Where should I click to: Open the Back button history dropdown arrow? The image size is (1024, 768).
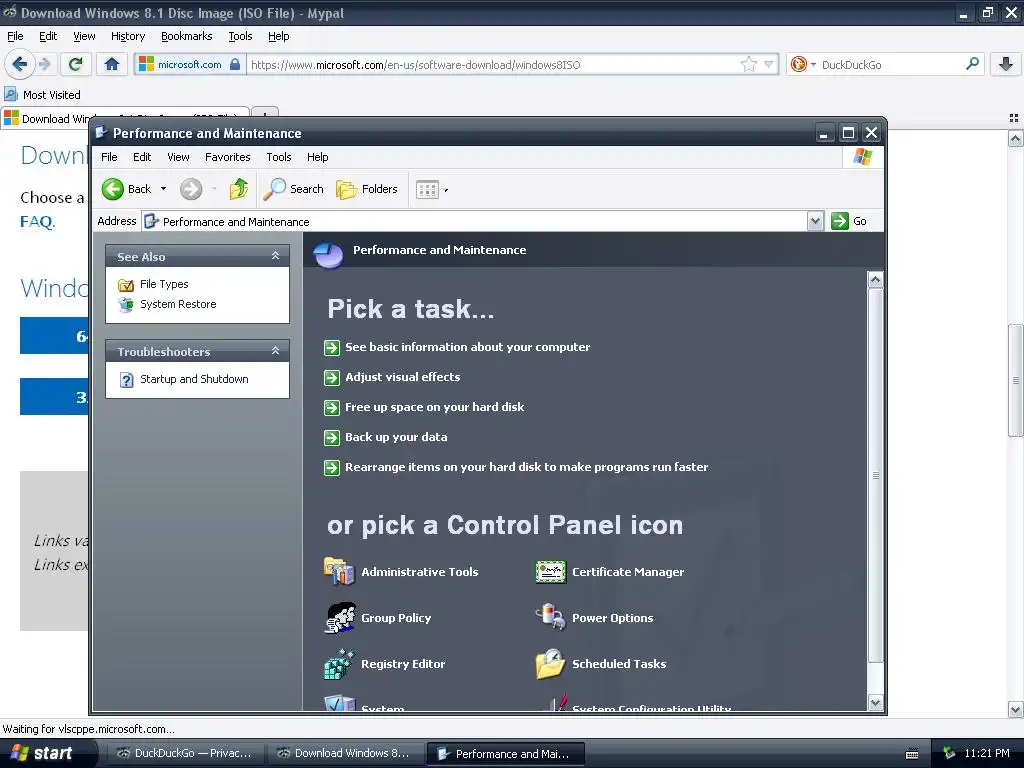tap(163, 189)
